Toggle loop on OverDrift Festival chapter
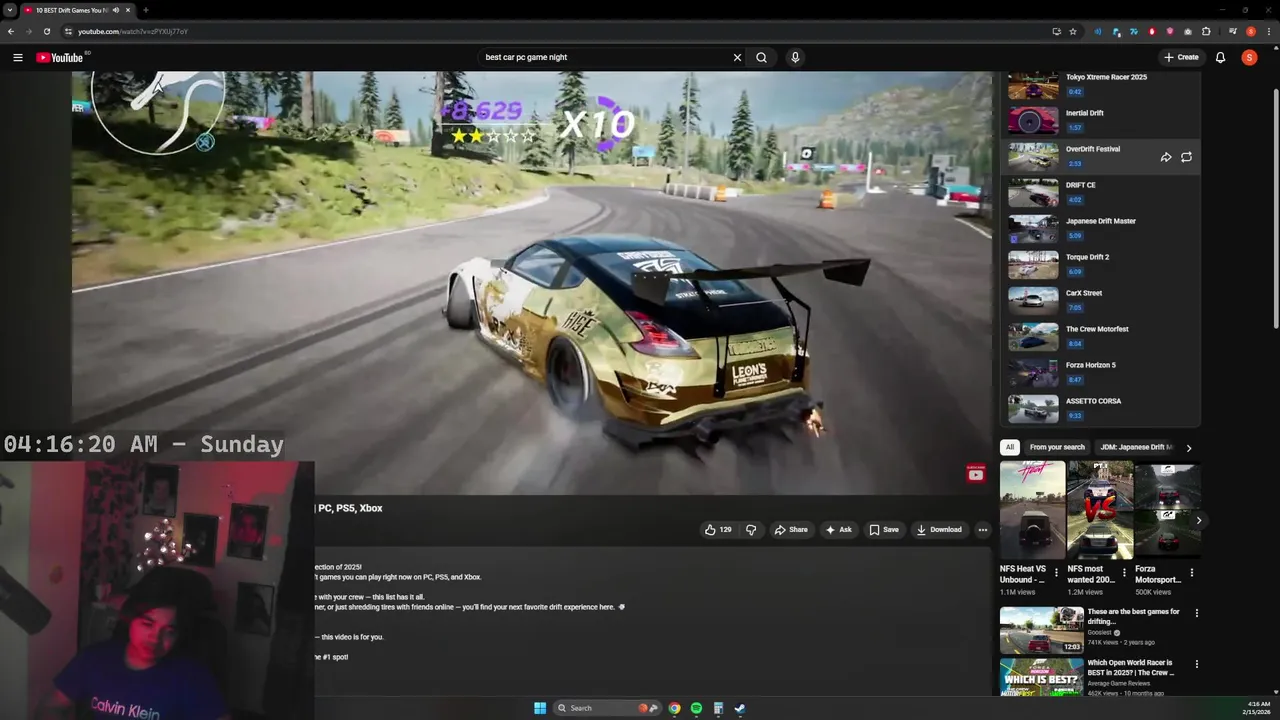This screenshot has height=720, width=1280. click(1186, 157)
